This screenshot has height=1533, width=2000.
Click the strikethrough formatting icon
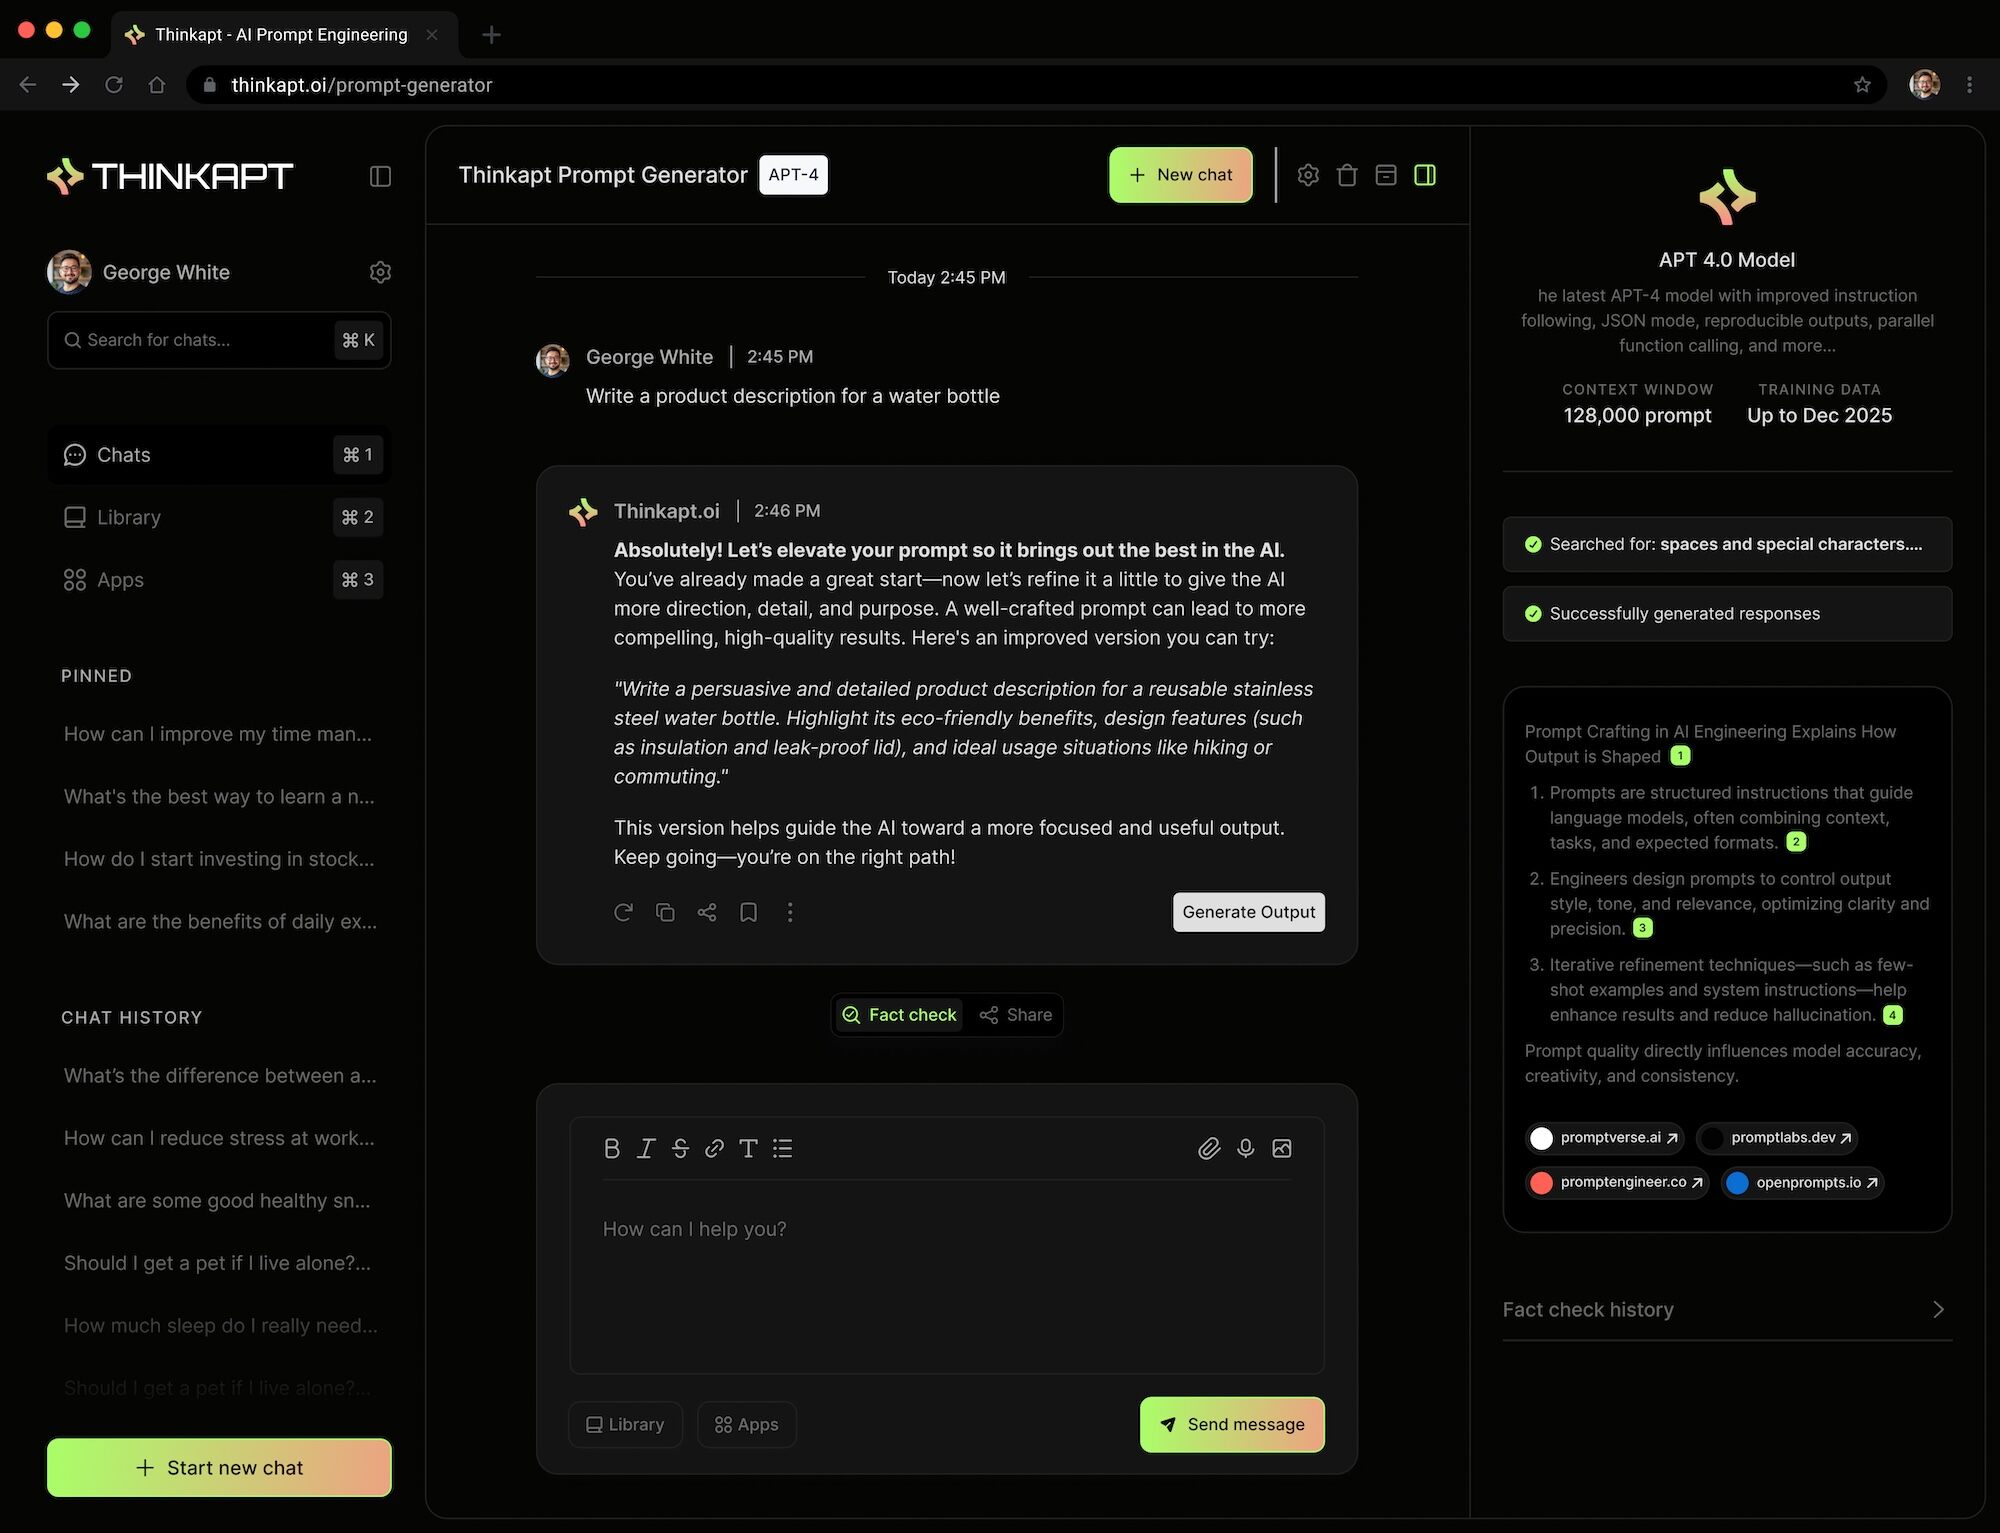pyautogui.click(x=680, y=1148)
